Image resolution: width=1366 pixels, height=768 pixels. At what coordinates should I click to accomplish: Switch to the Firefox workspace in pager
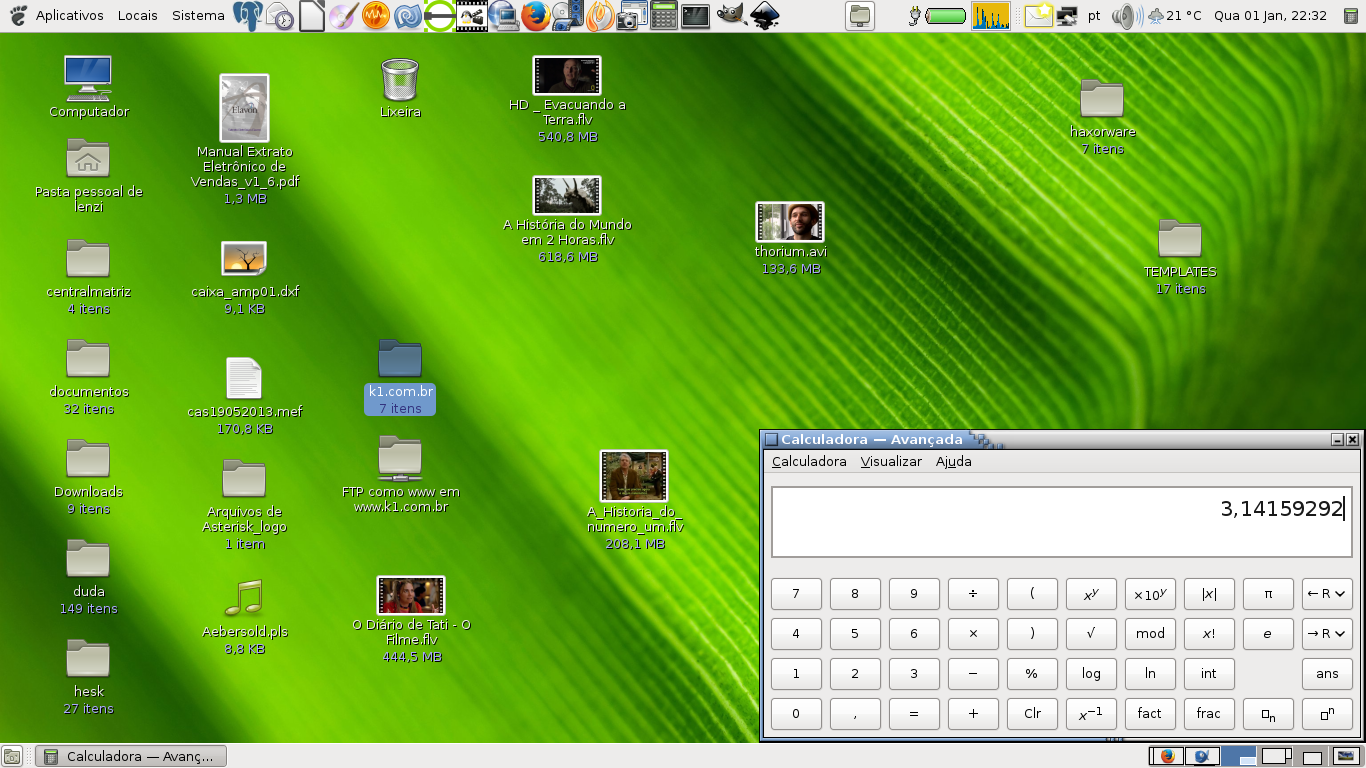coord(1167,756)
